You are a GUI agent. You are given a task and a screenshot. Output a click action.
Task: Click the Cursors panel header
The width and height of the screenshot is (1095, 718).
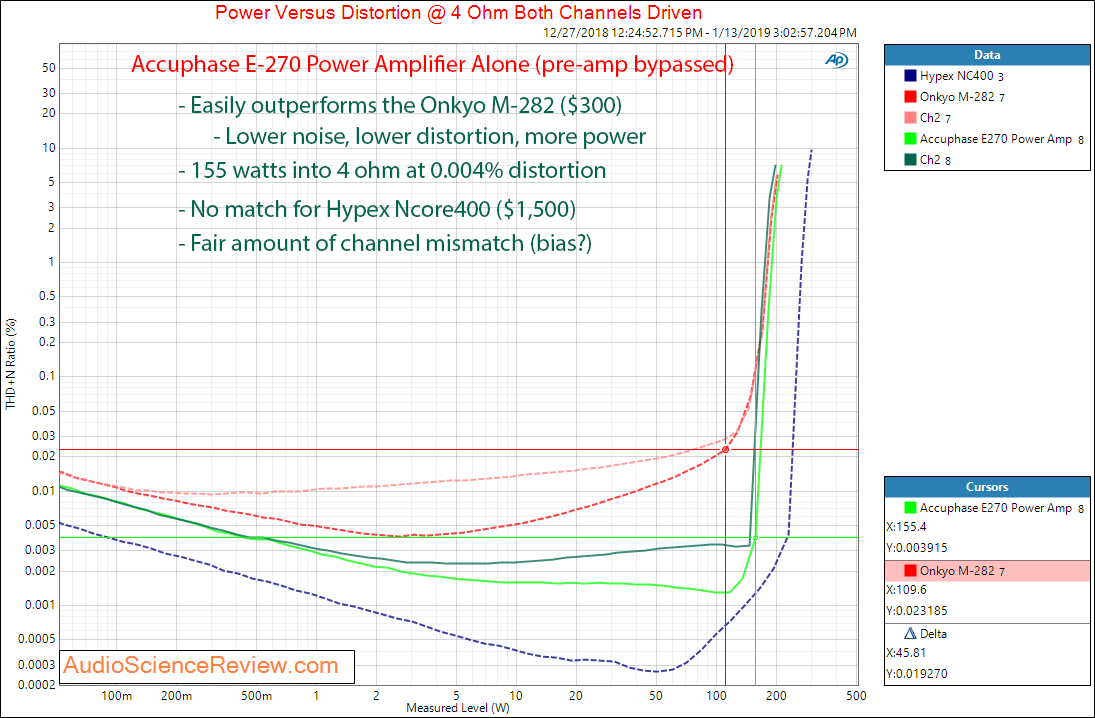point(987,487)
